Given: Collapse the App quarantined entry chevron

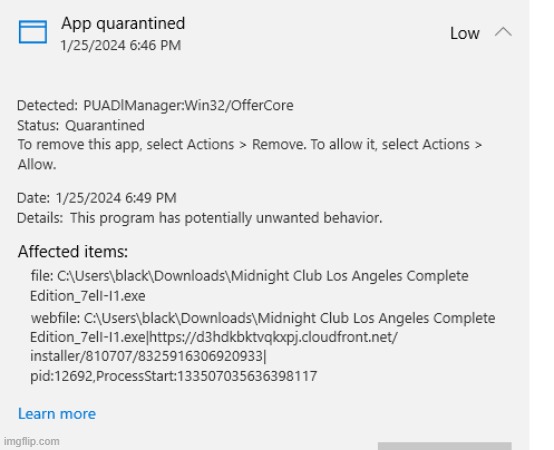Looking at the screenshot, I should (503, 32).
